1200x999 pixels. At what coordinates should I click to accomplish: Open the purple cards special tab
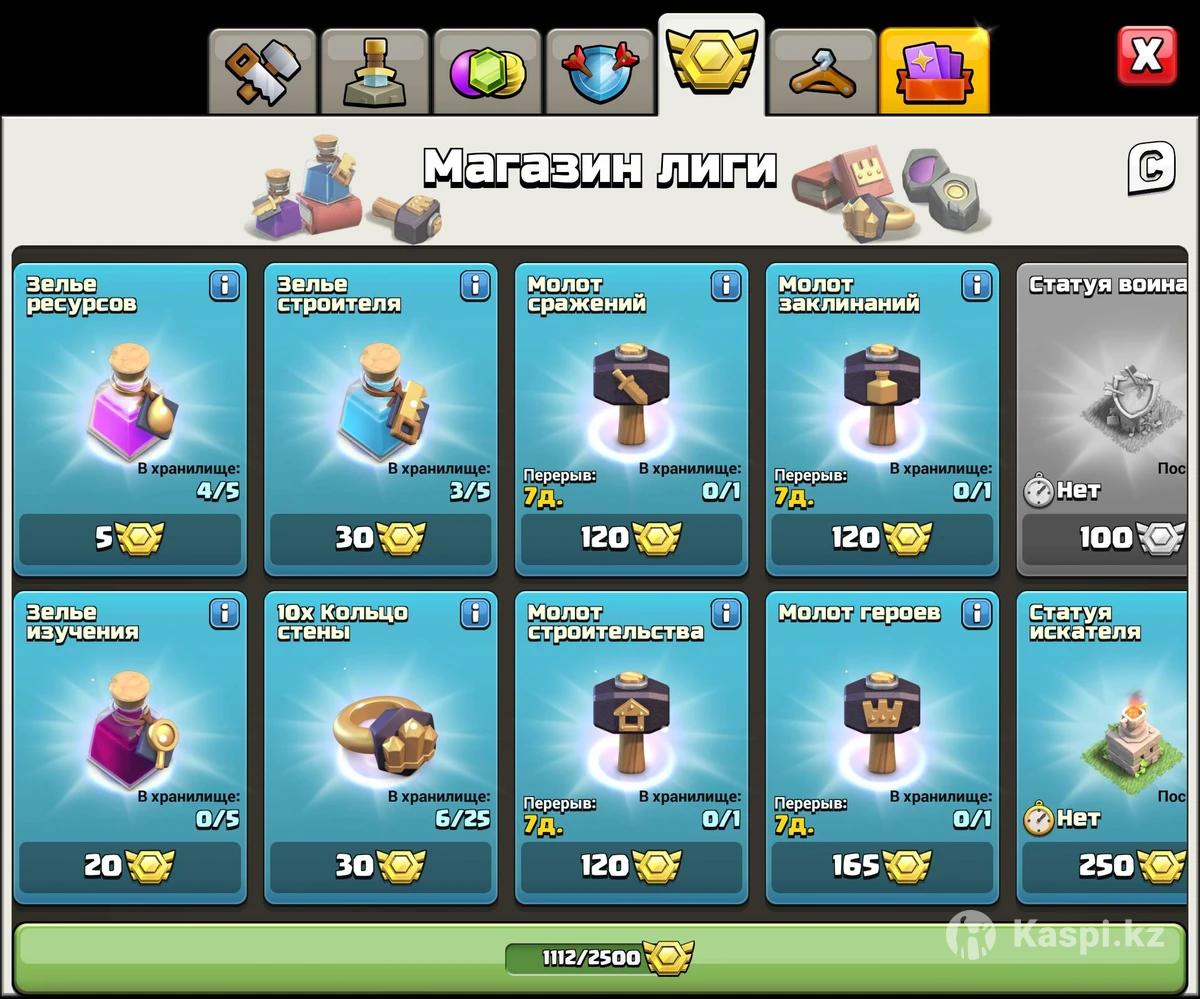pyautogui.click(x=935, y=72)
